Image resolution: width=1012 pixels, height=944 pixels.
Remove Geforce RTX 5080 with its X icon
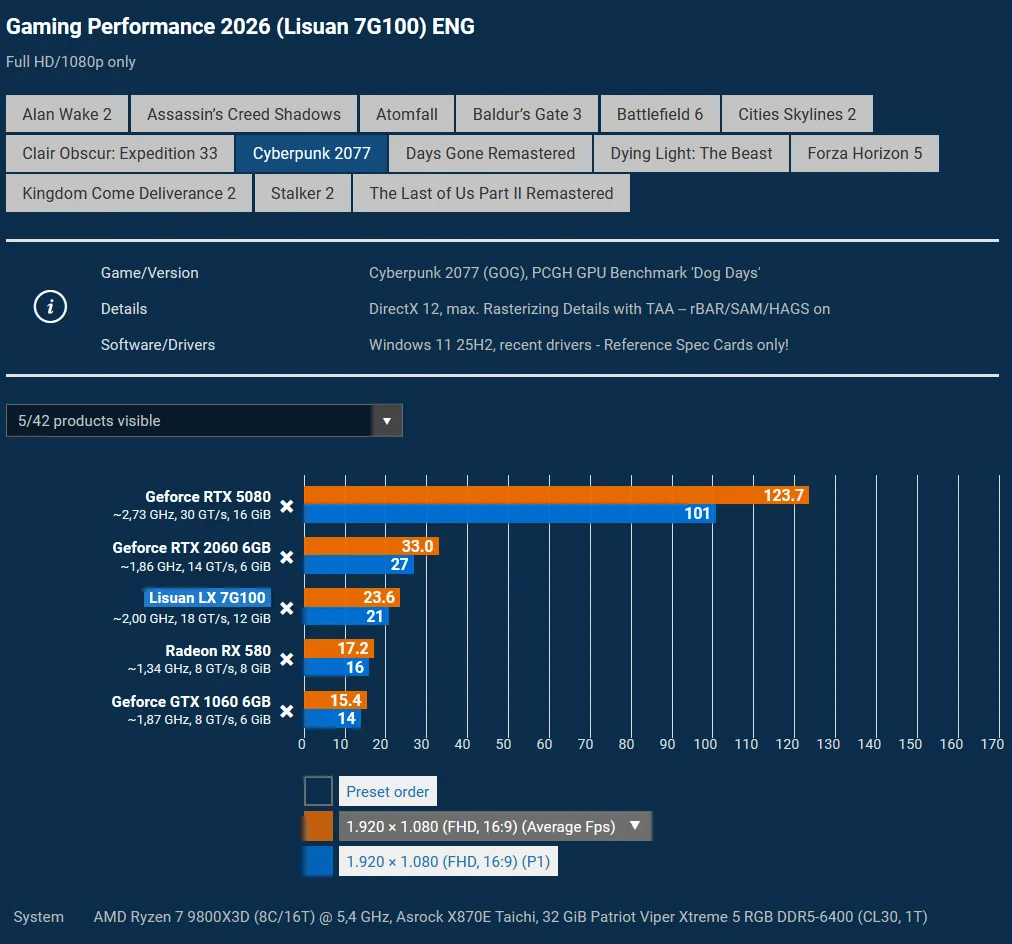[287, 507]
